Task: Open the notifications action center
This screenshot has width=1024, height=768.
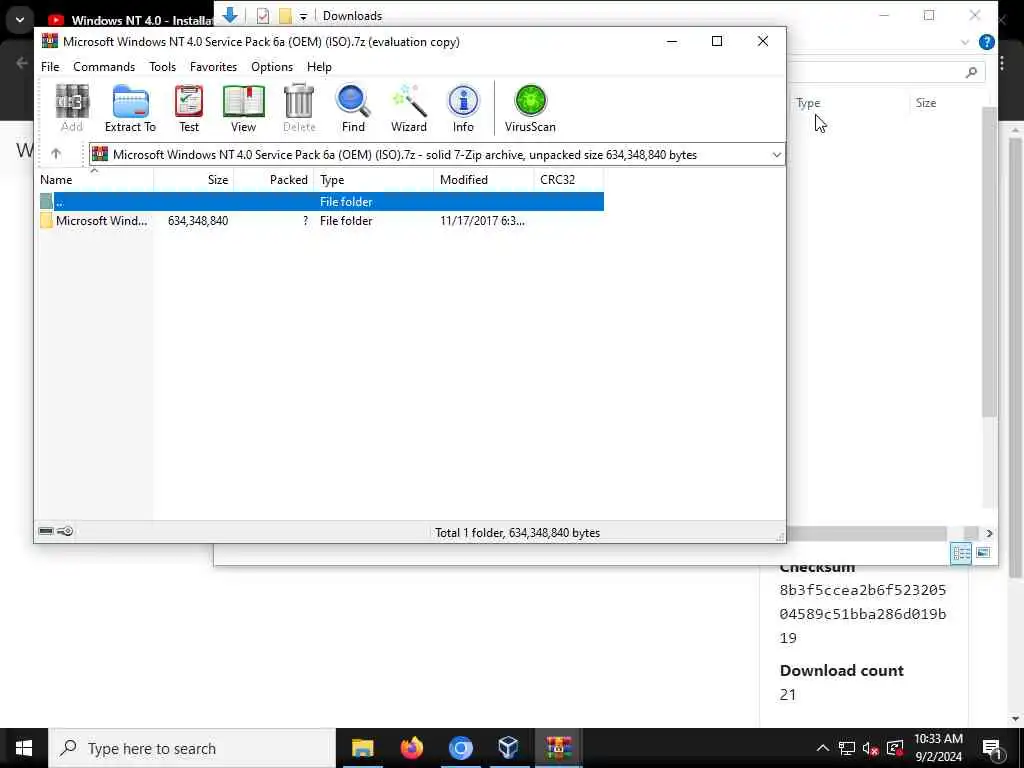Action: tap(991, 748)
